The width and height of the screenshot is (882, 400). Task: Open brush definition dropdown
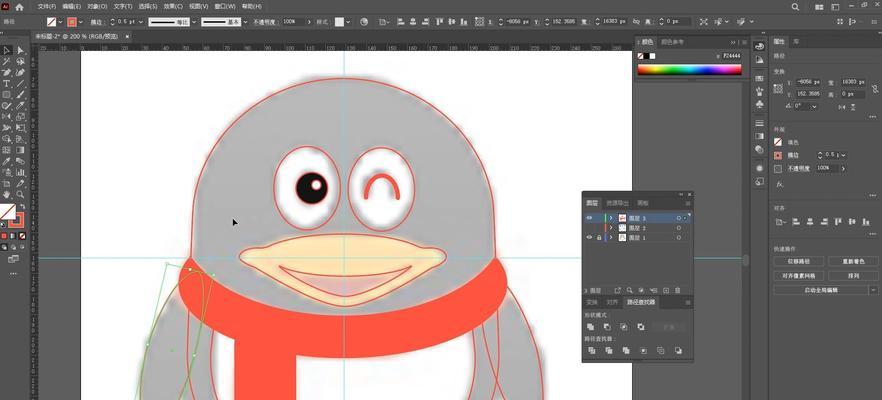click(245, 21)
